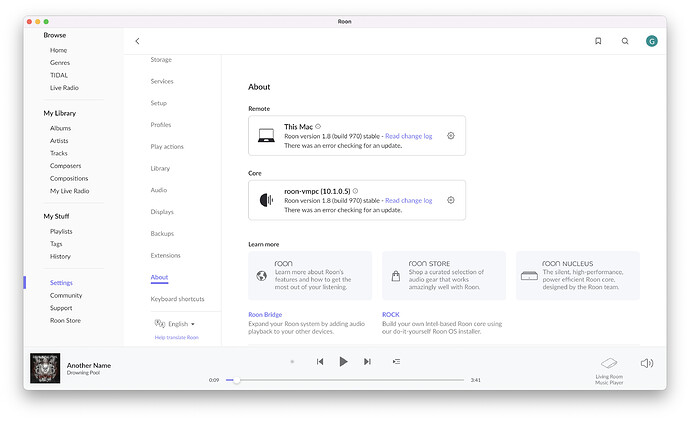The image size is (690, 421).
Task: Click info icon next to This Mac
Action: click(x=318, y=126)
